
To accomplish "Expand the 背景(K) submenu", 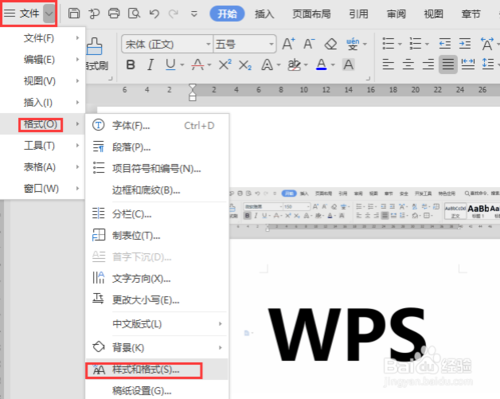I will (x=157, y=347).
